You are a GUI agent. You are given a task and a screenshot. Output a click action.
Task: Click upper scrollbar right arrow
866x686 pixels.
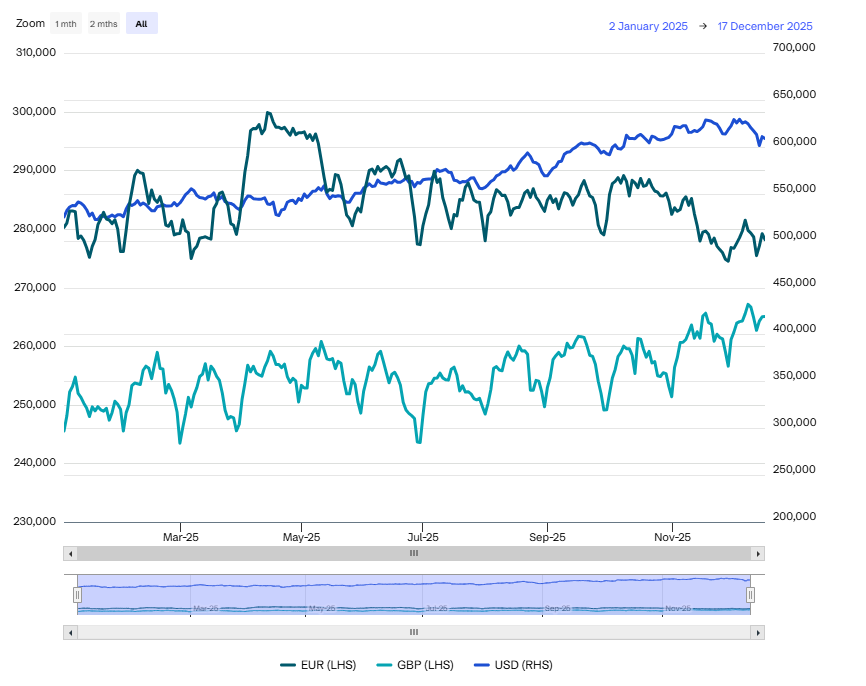pyautogui.click(x=758, y=554)
